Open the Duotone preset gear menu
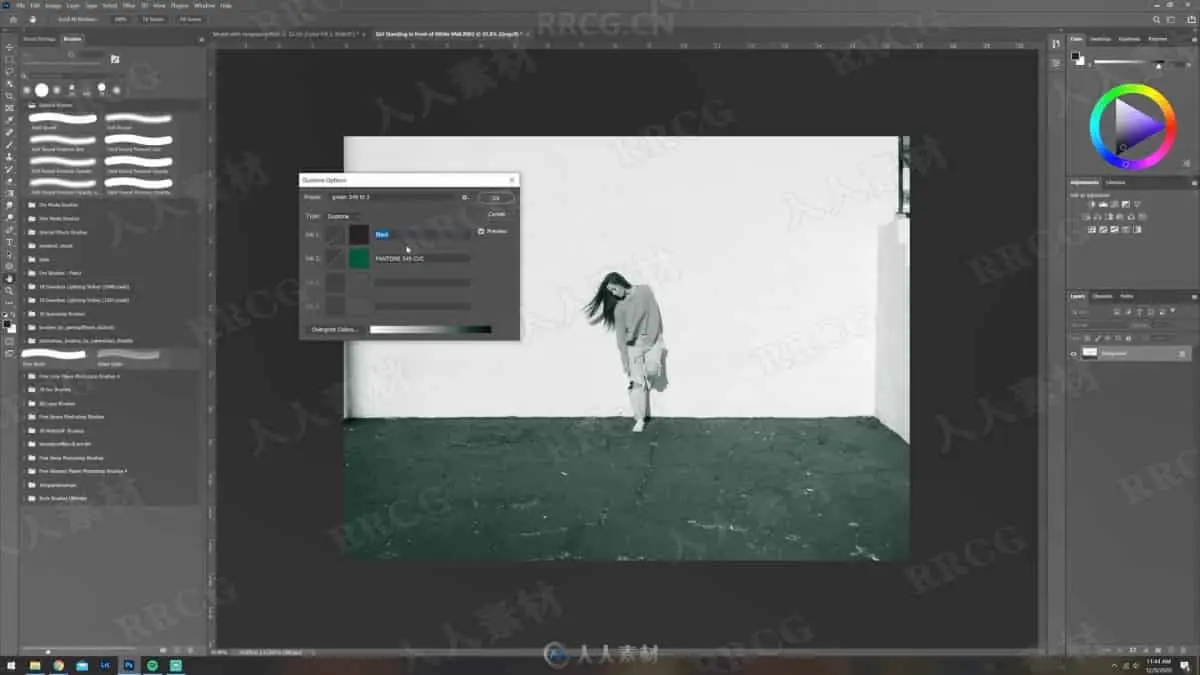This screenshot has width=1200, height=675. click(x=465, y=197)
